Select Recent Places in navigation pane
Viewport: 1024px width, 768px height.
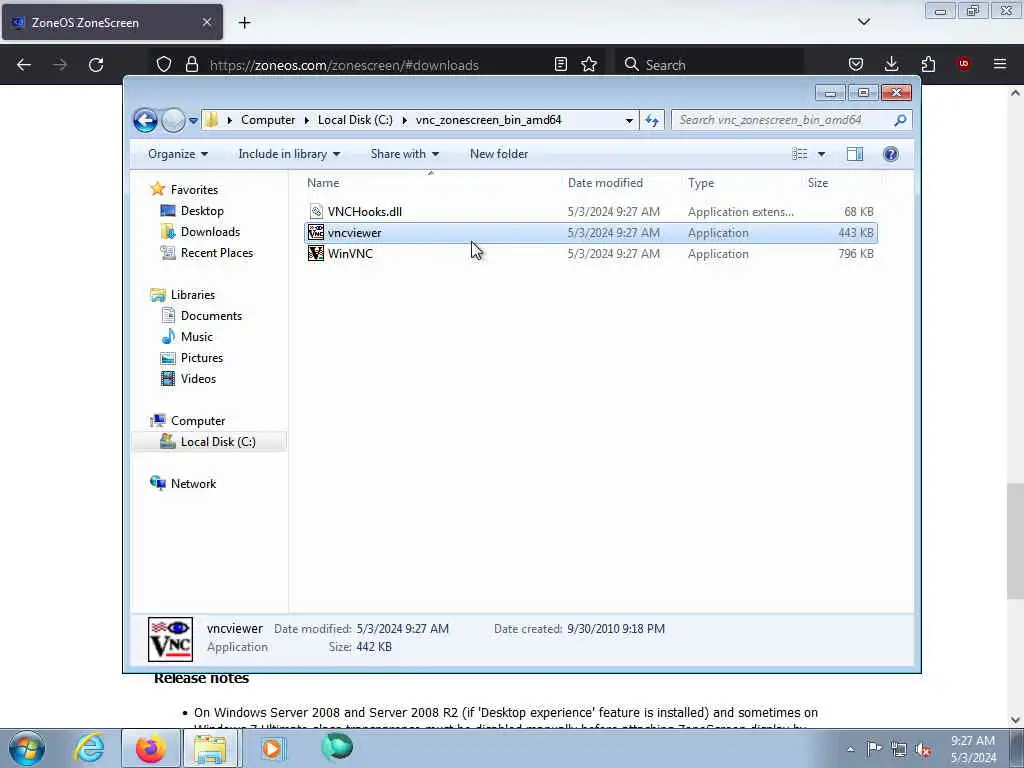(217, 253)
